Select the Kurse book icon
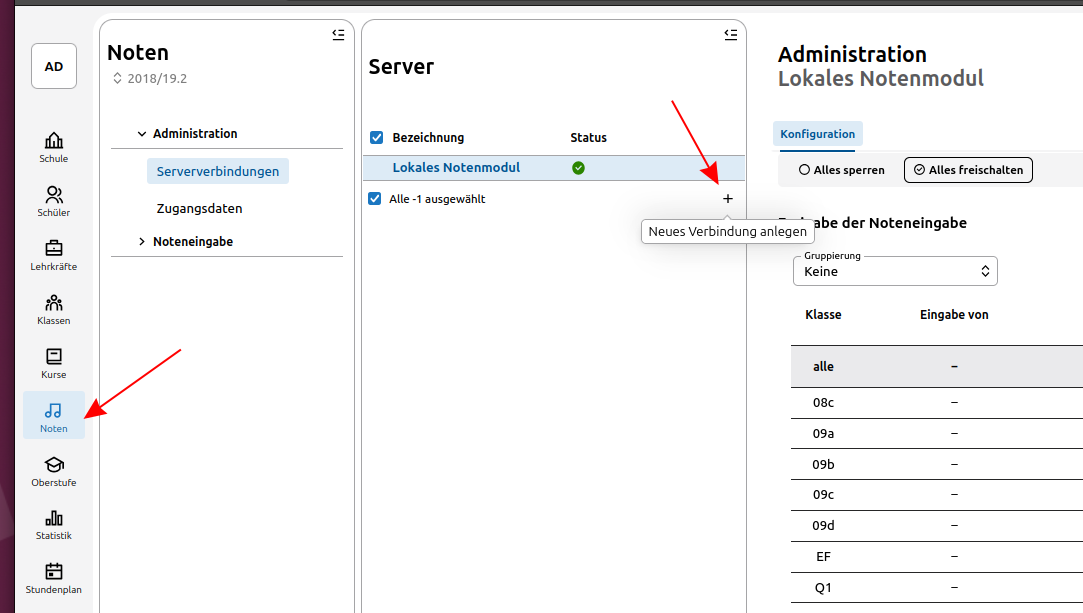The width and height of the screenshot is (1083, 613). (x=54, y=362)
